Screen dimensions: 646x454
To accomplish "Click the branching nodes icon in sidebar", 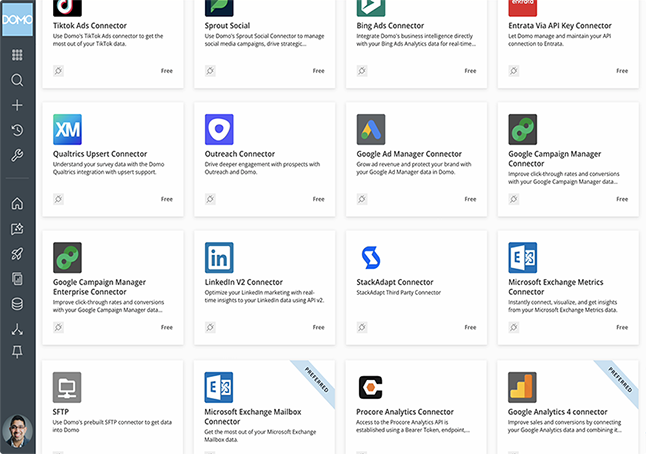I will click(17, 329).
